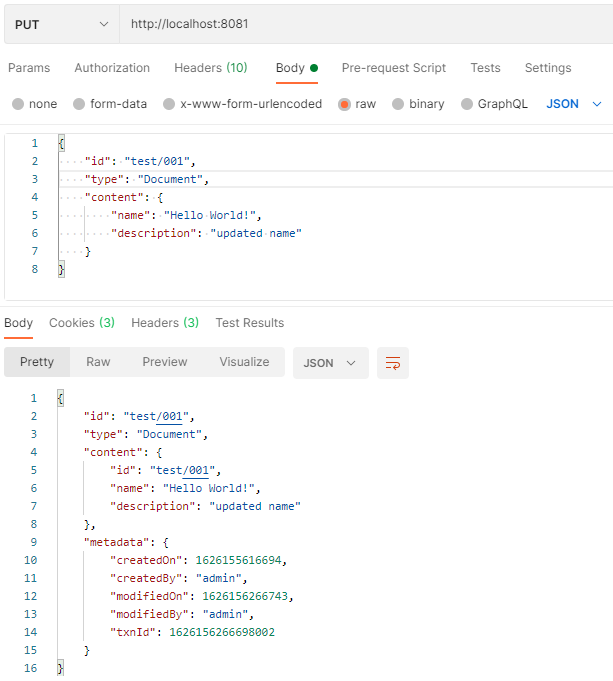This screenshot has width=613, height=681.
Task: Click response "name": "Hello World!" line
Action: 185,489
